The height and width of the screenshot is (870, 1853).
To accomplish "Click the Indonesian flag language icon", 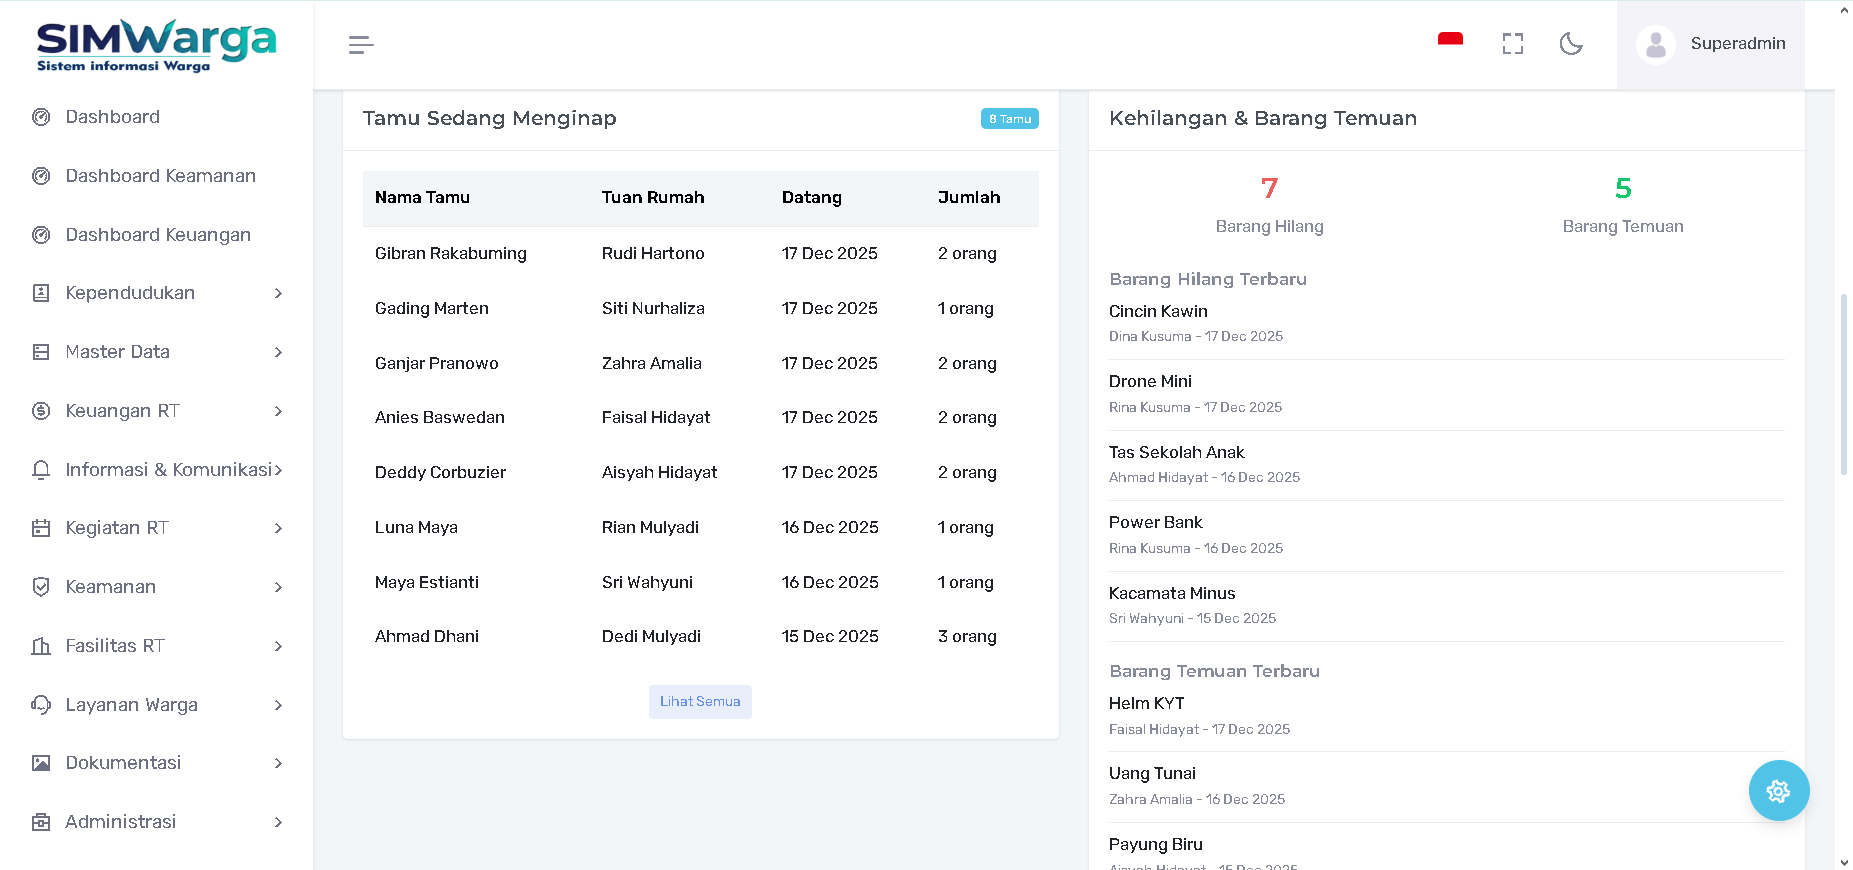I will tap(1450, 42).
